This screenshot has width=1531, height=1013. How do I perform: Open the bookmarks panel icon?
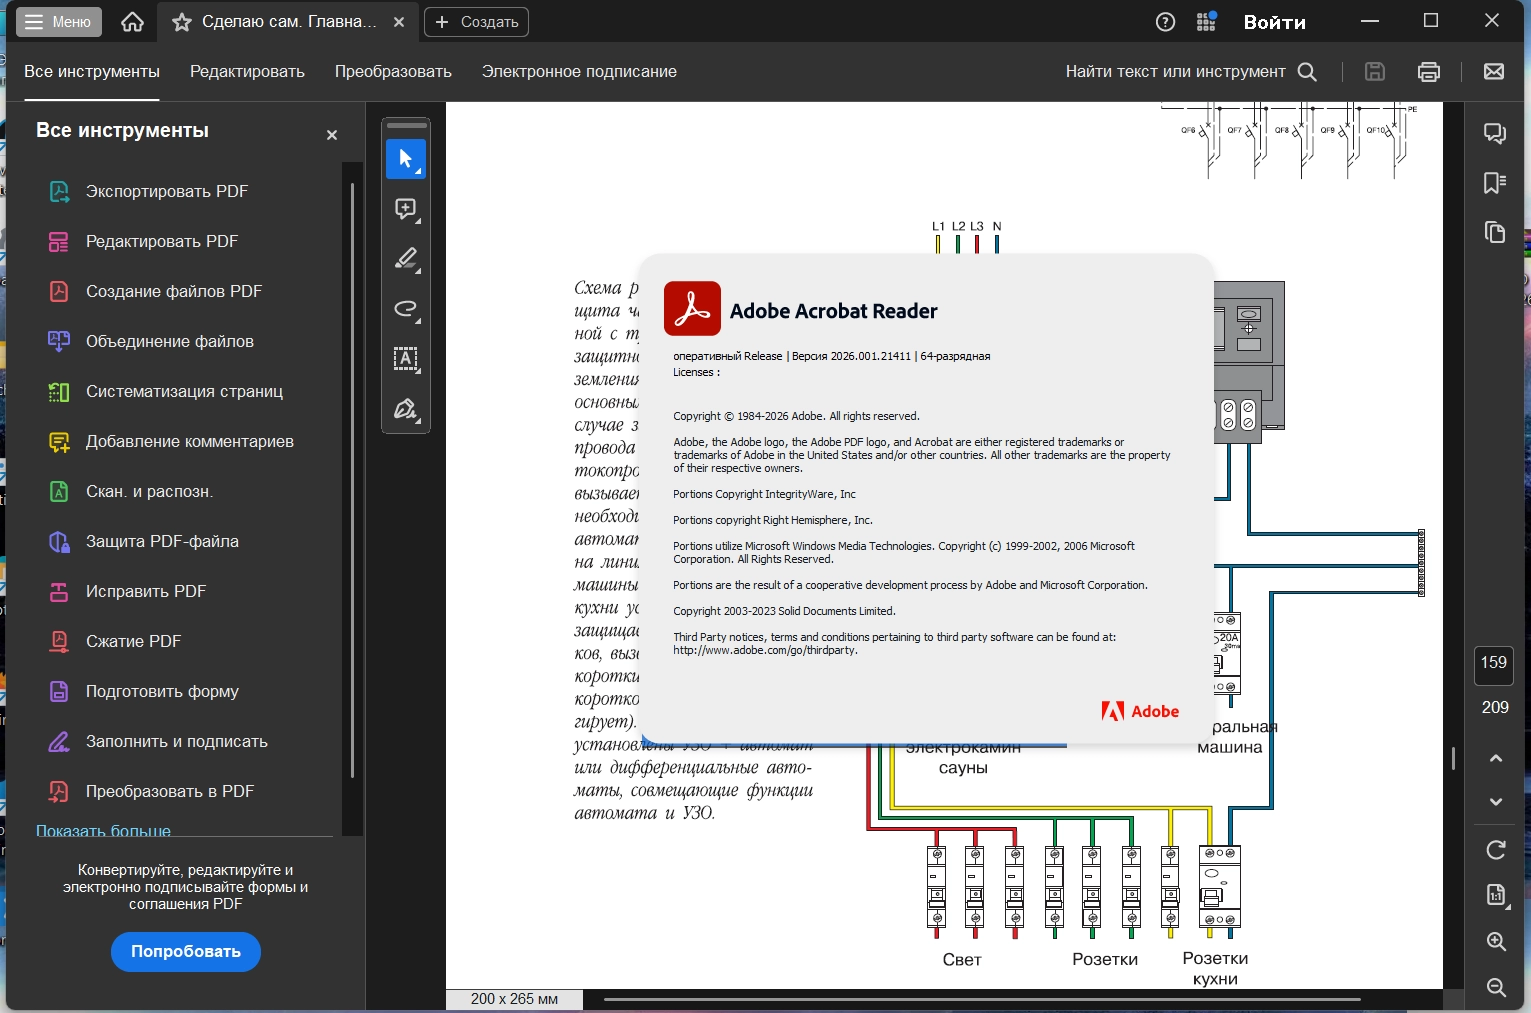pos(1495,182)
